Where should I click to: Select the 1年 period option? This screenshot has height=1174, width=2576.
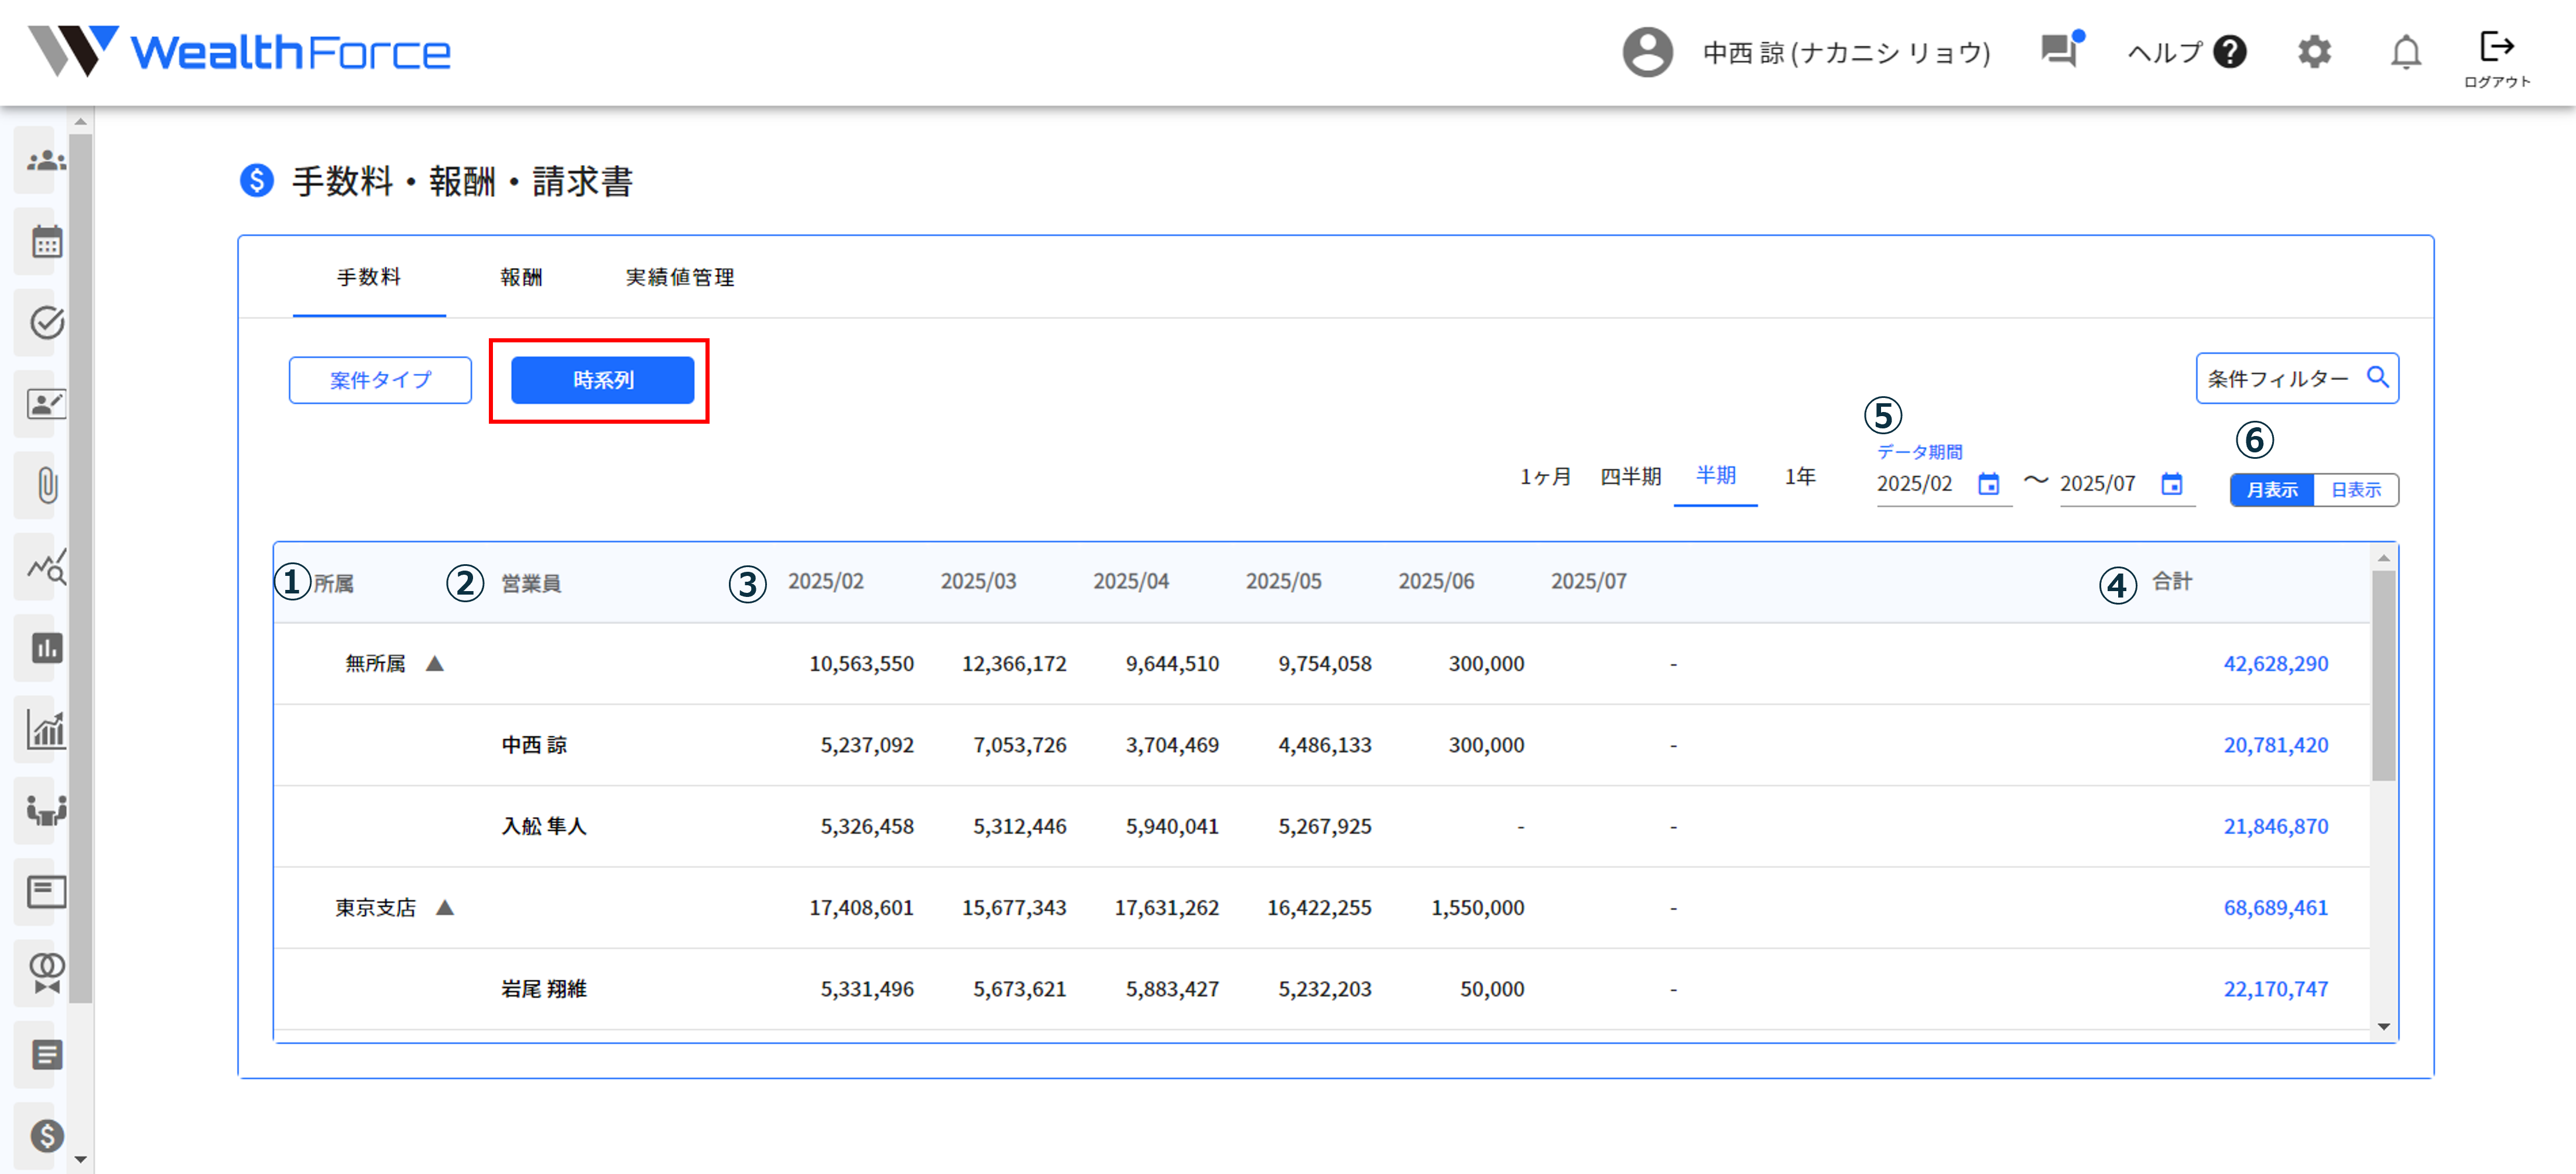1800,477
